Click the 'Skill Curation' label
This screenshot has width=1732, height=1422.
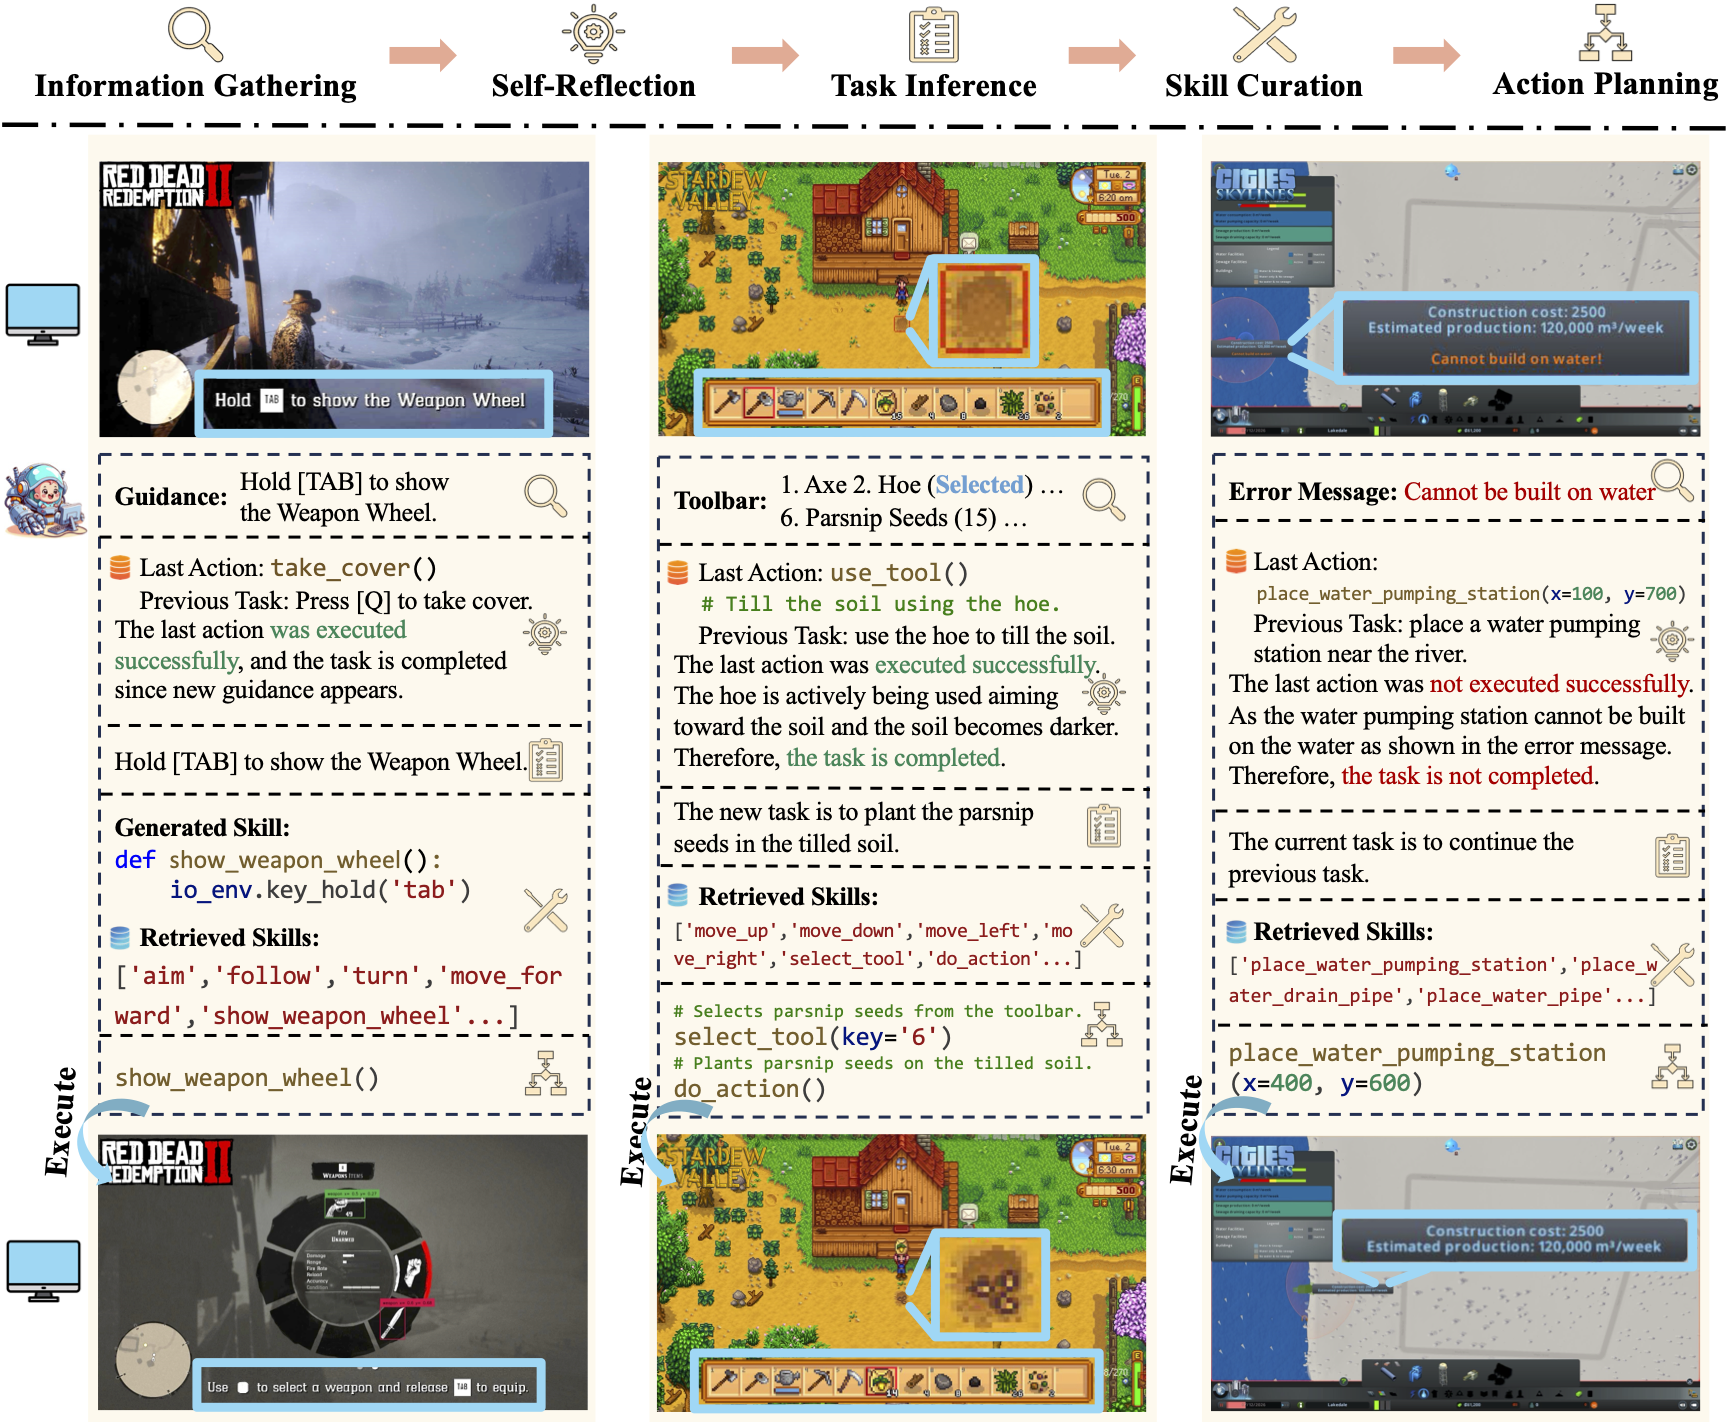[x=1264, y=86]
